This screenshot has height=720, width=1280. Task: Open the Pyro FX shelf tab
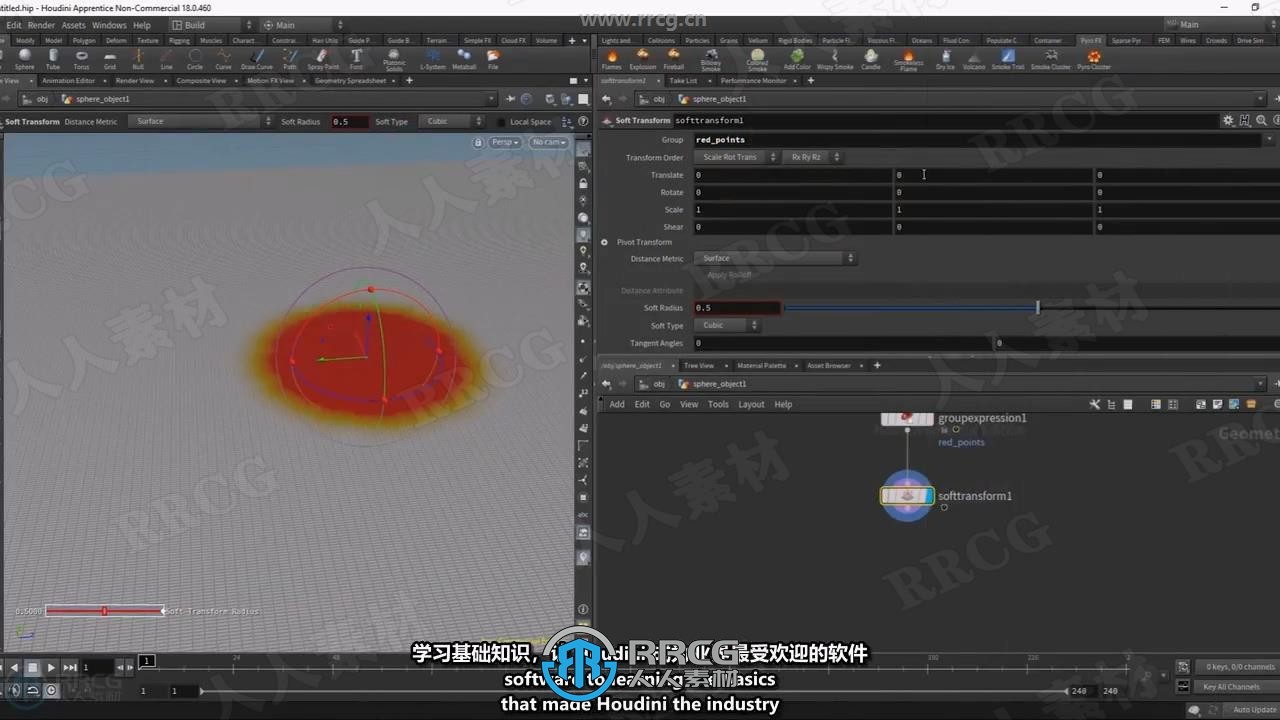pyautogui.click(x=1091, y=41)
